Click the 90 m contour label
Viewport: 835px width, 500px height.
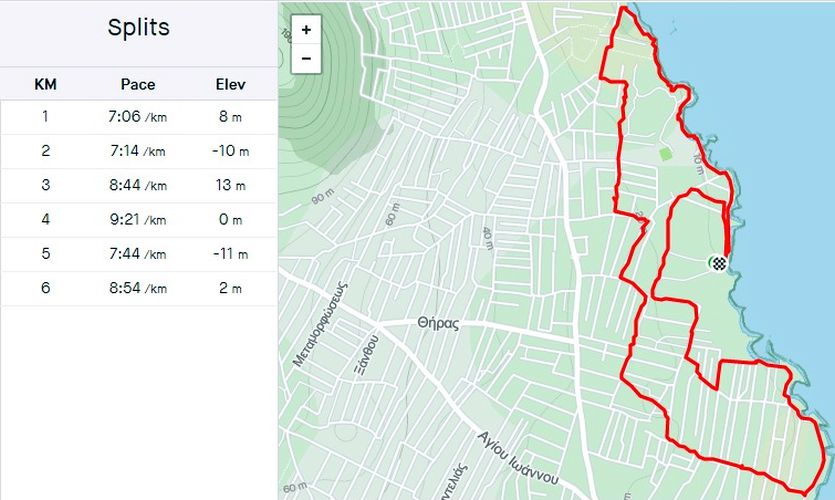click(x=323, y=197)
